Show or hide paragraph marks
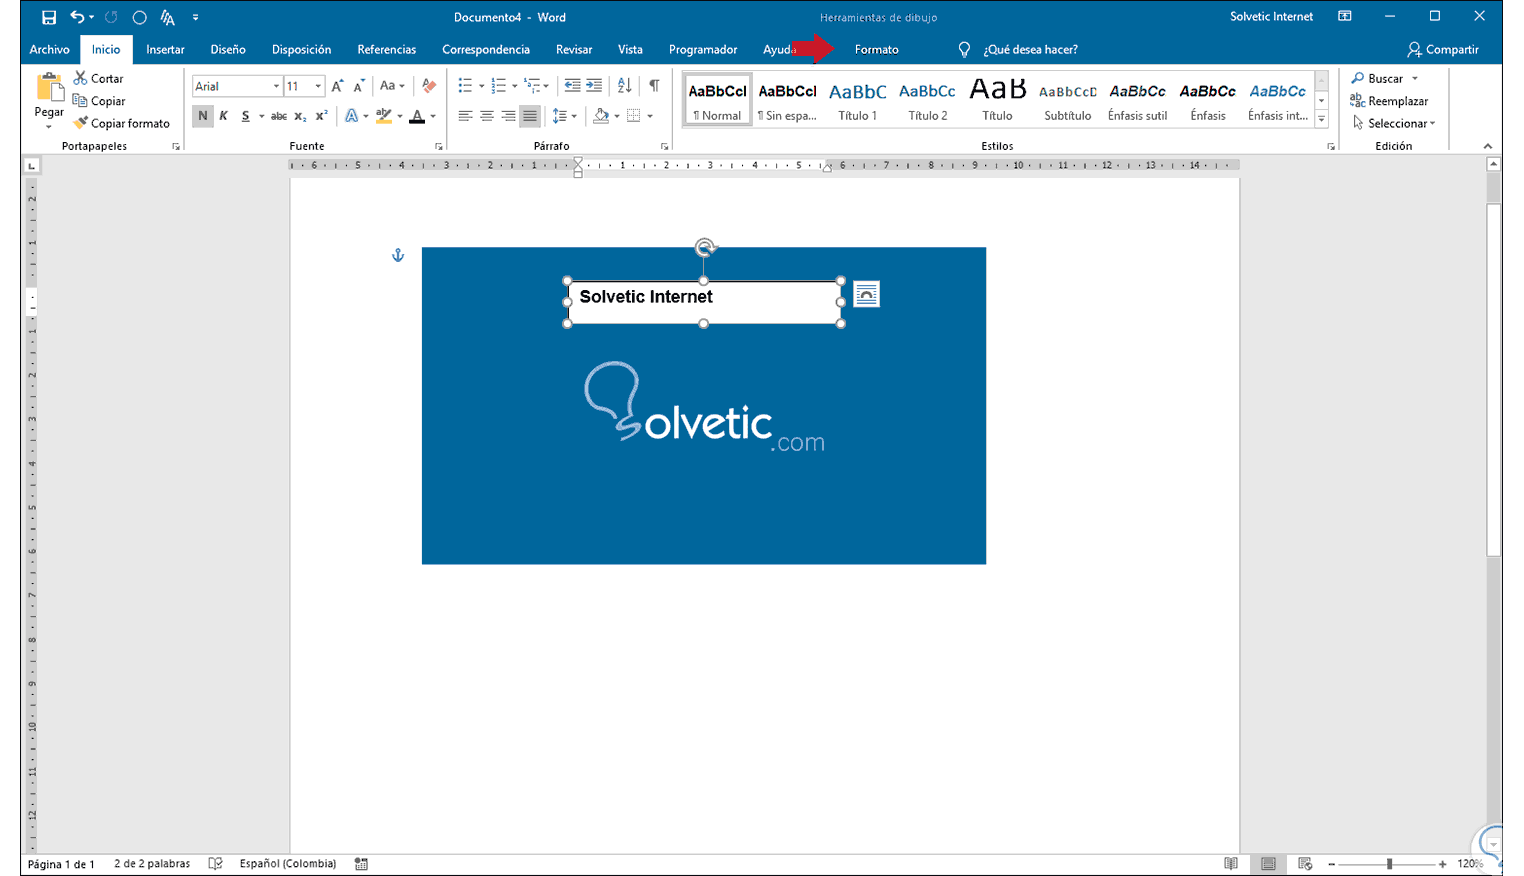Screen dimensions: 1524x876 click(654, 86)
